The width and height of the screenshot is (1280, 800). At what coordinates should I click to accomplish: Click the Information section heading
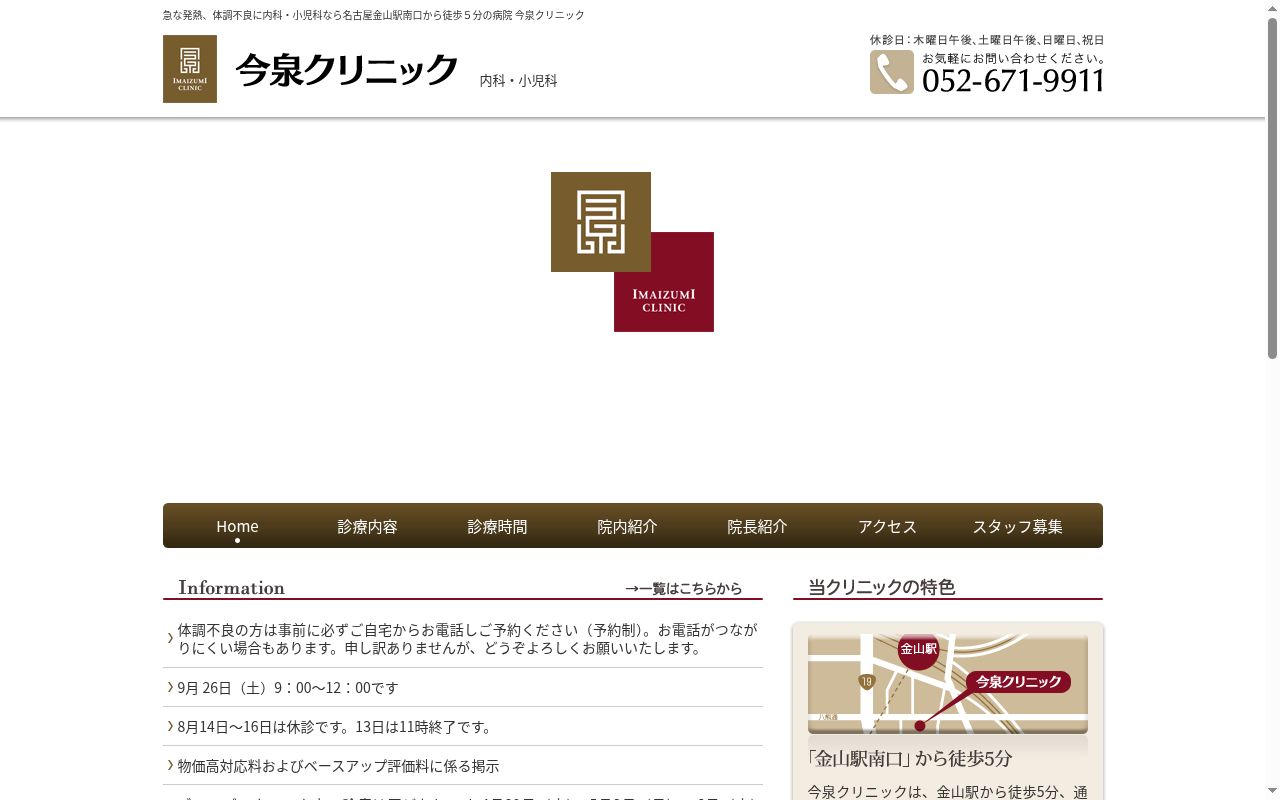pos(231,587)
